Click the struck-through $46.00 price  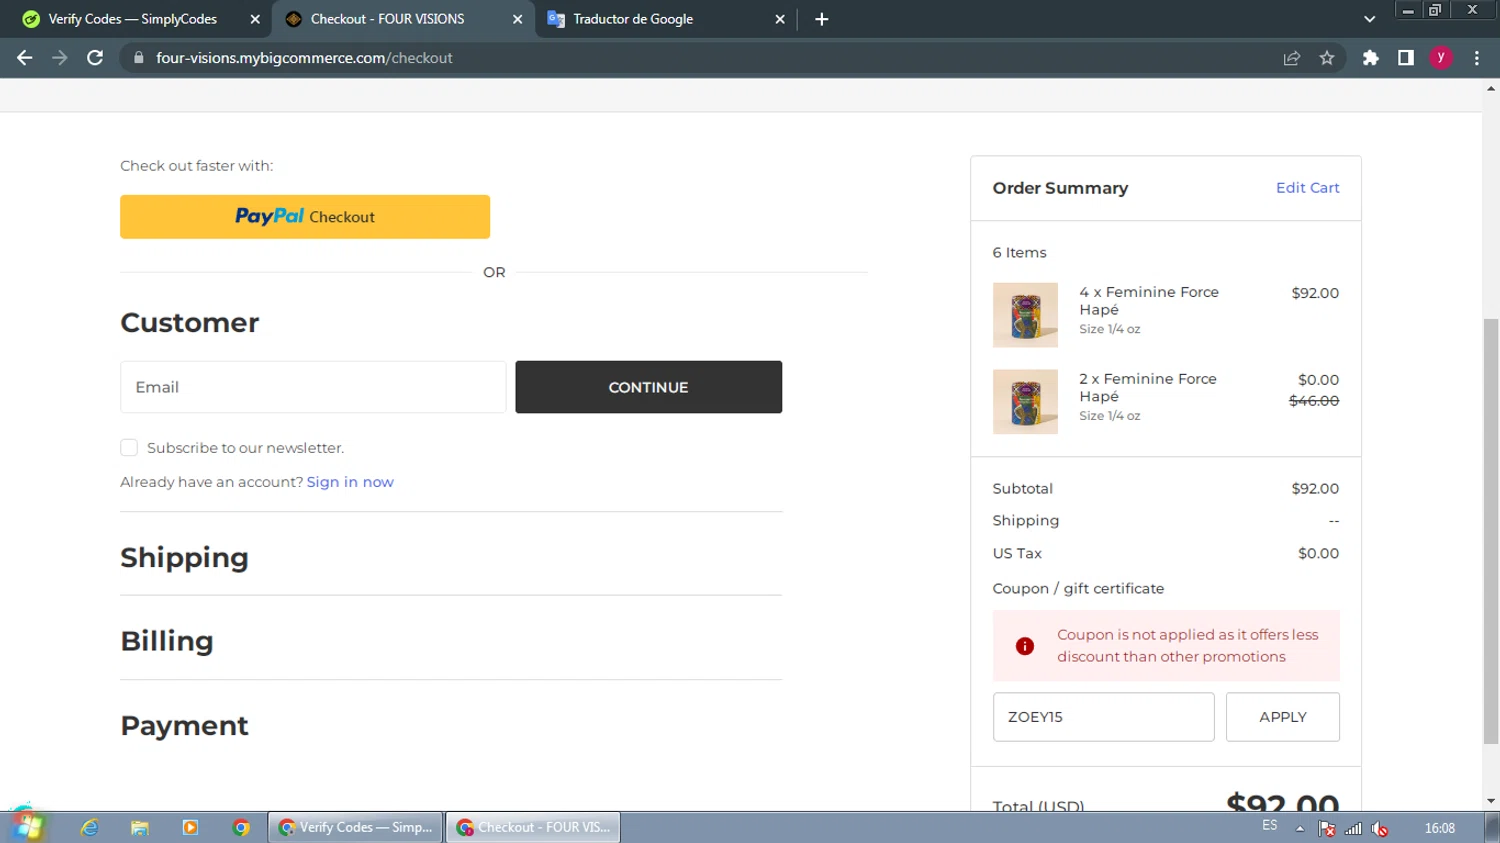click(x=1314, y=401)
